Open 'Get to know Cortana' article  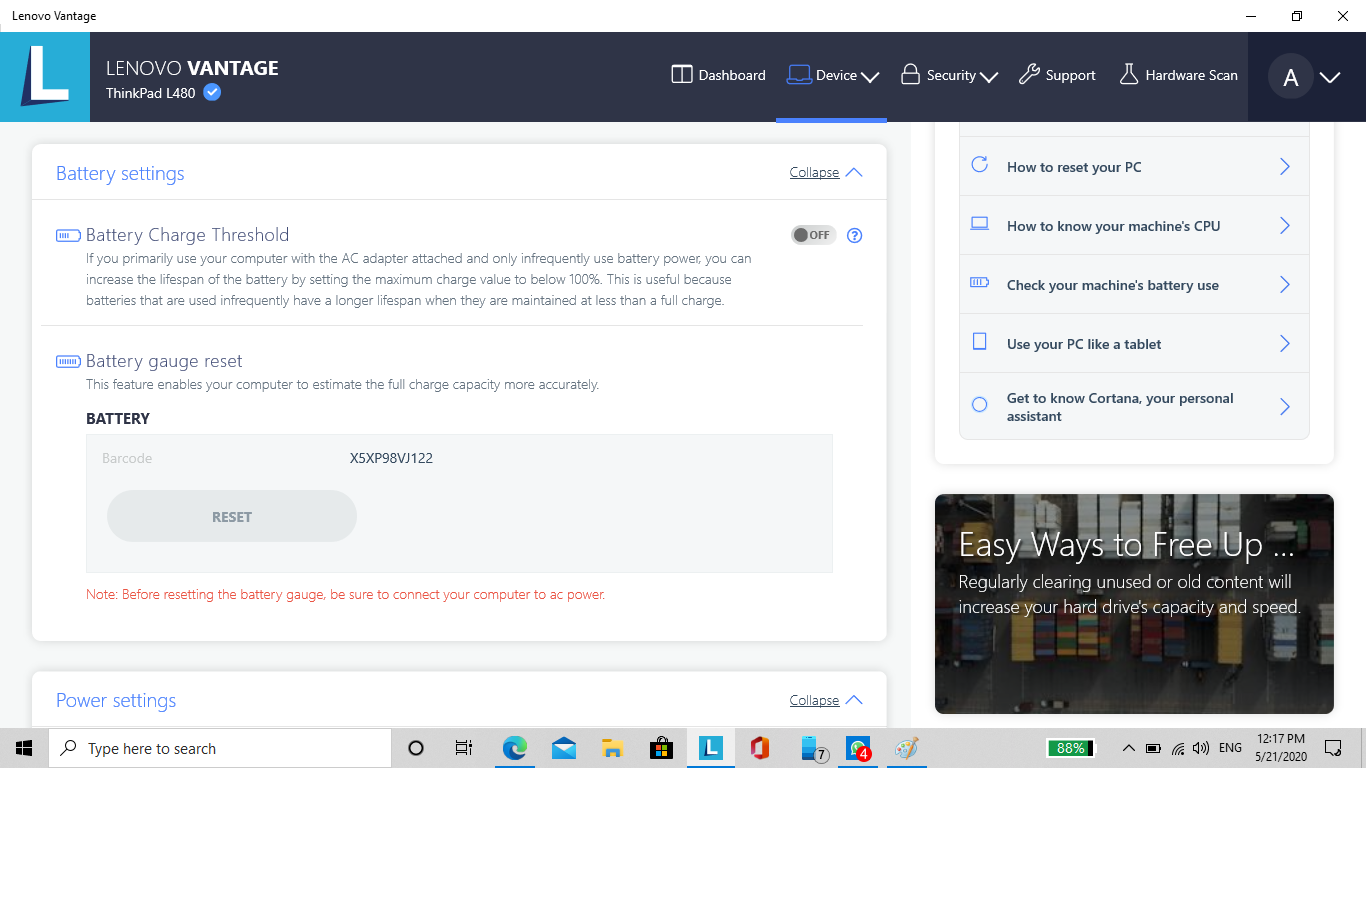click(x=1134, y=406)
